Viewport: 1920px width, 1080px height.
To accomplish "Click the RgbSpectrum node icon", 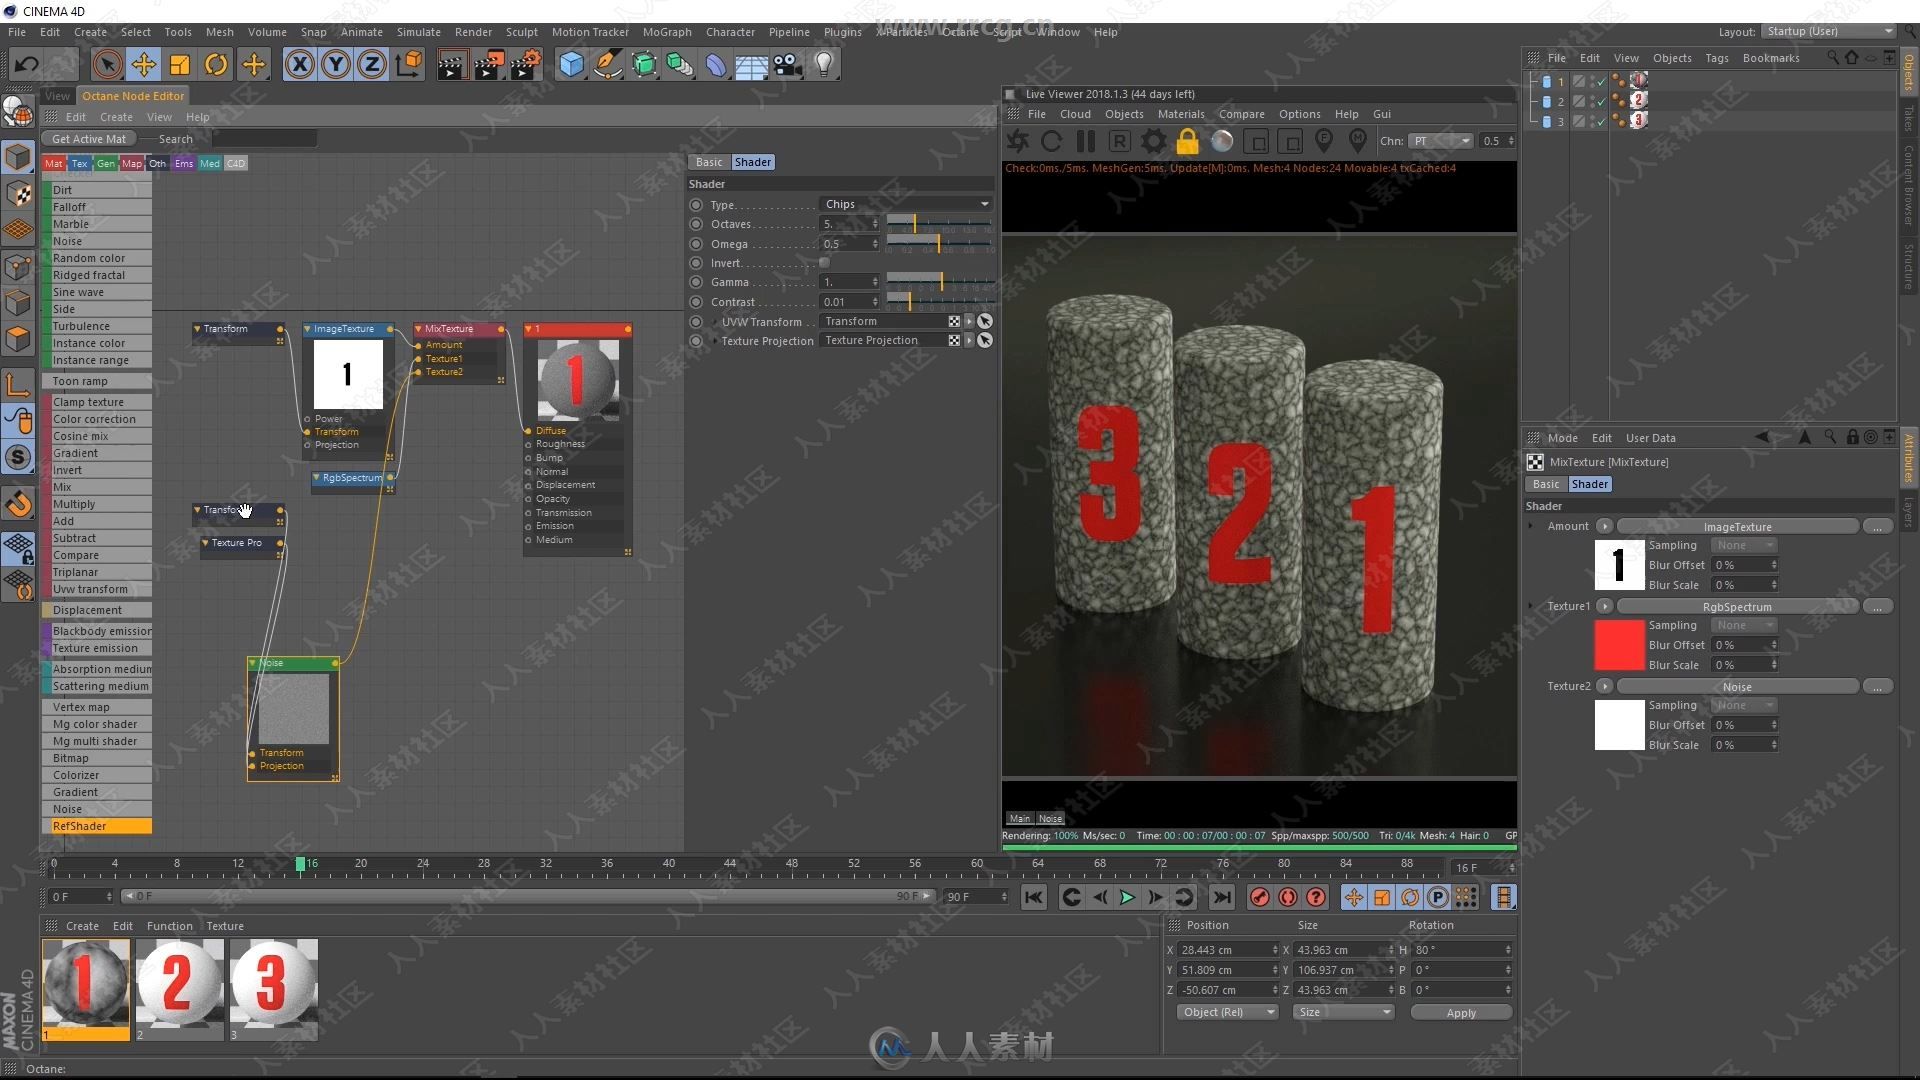I will (349, 476).
